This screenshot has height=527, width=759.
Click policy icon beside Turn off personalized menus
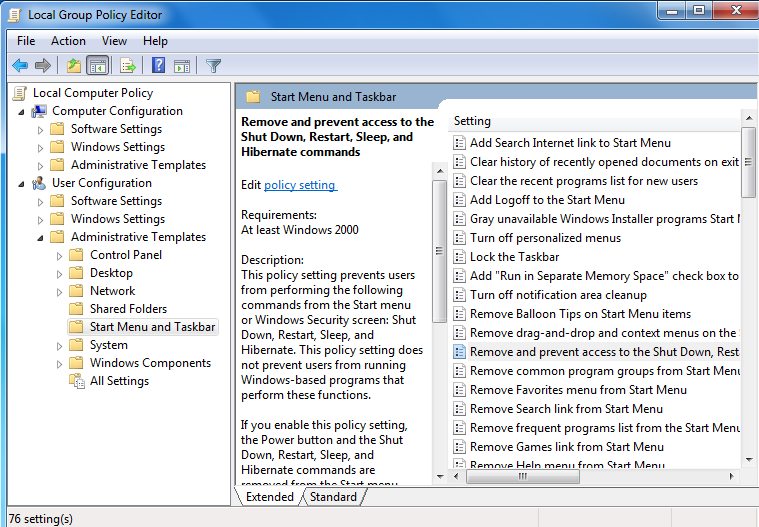[459, 238]
